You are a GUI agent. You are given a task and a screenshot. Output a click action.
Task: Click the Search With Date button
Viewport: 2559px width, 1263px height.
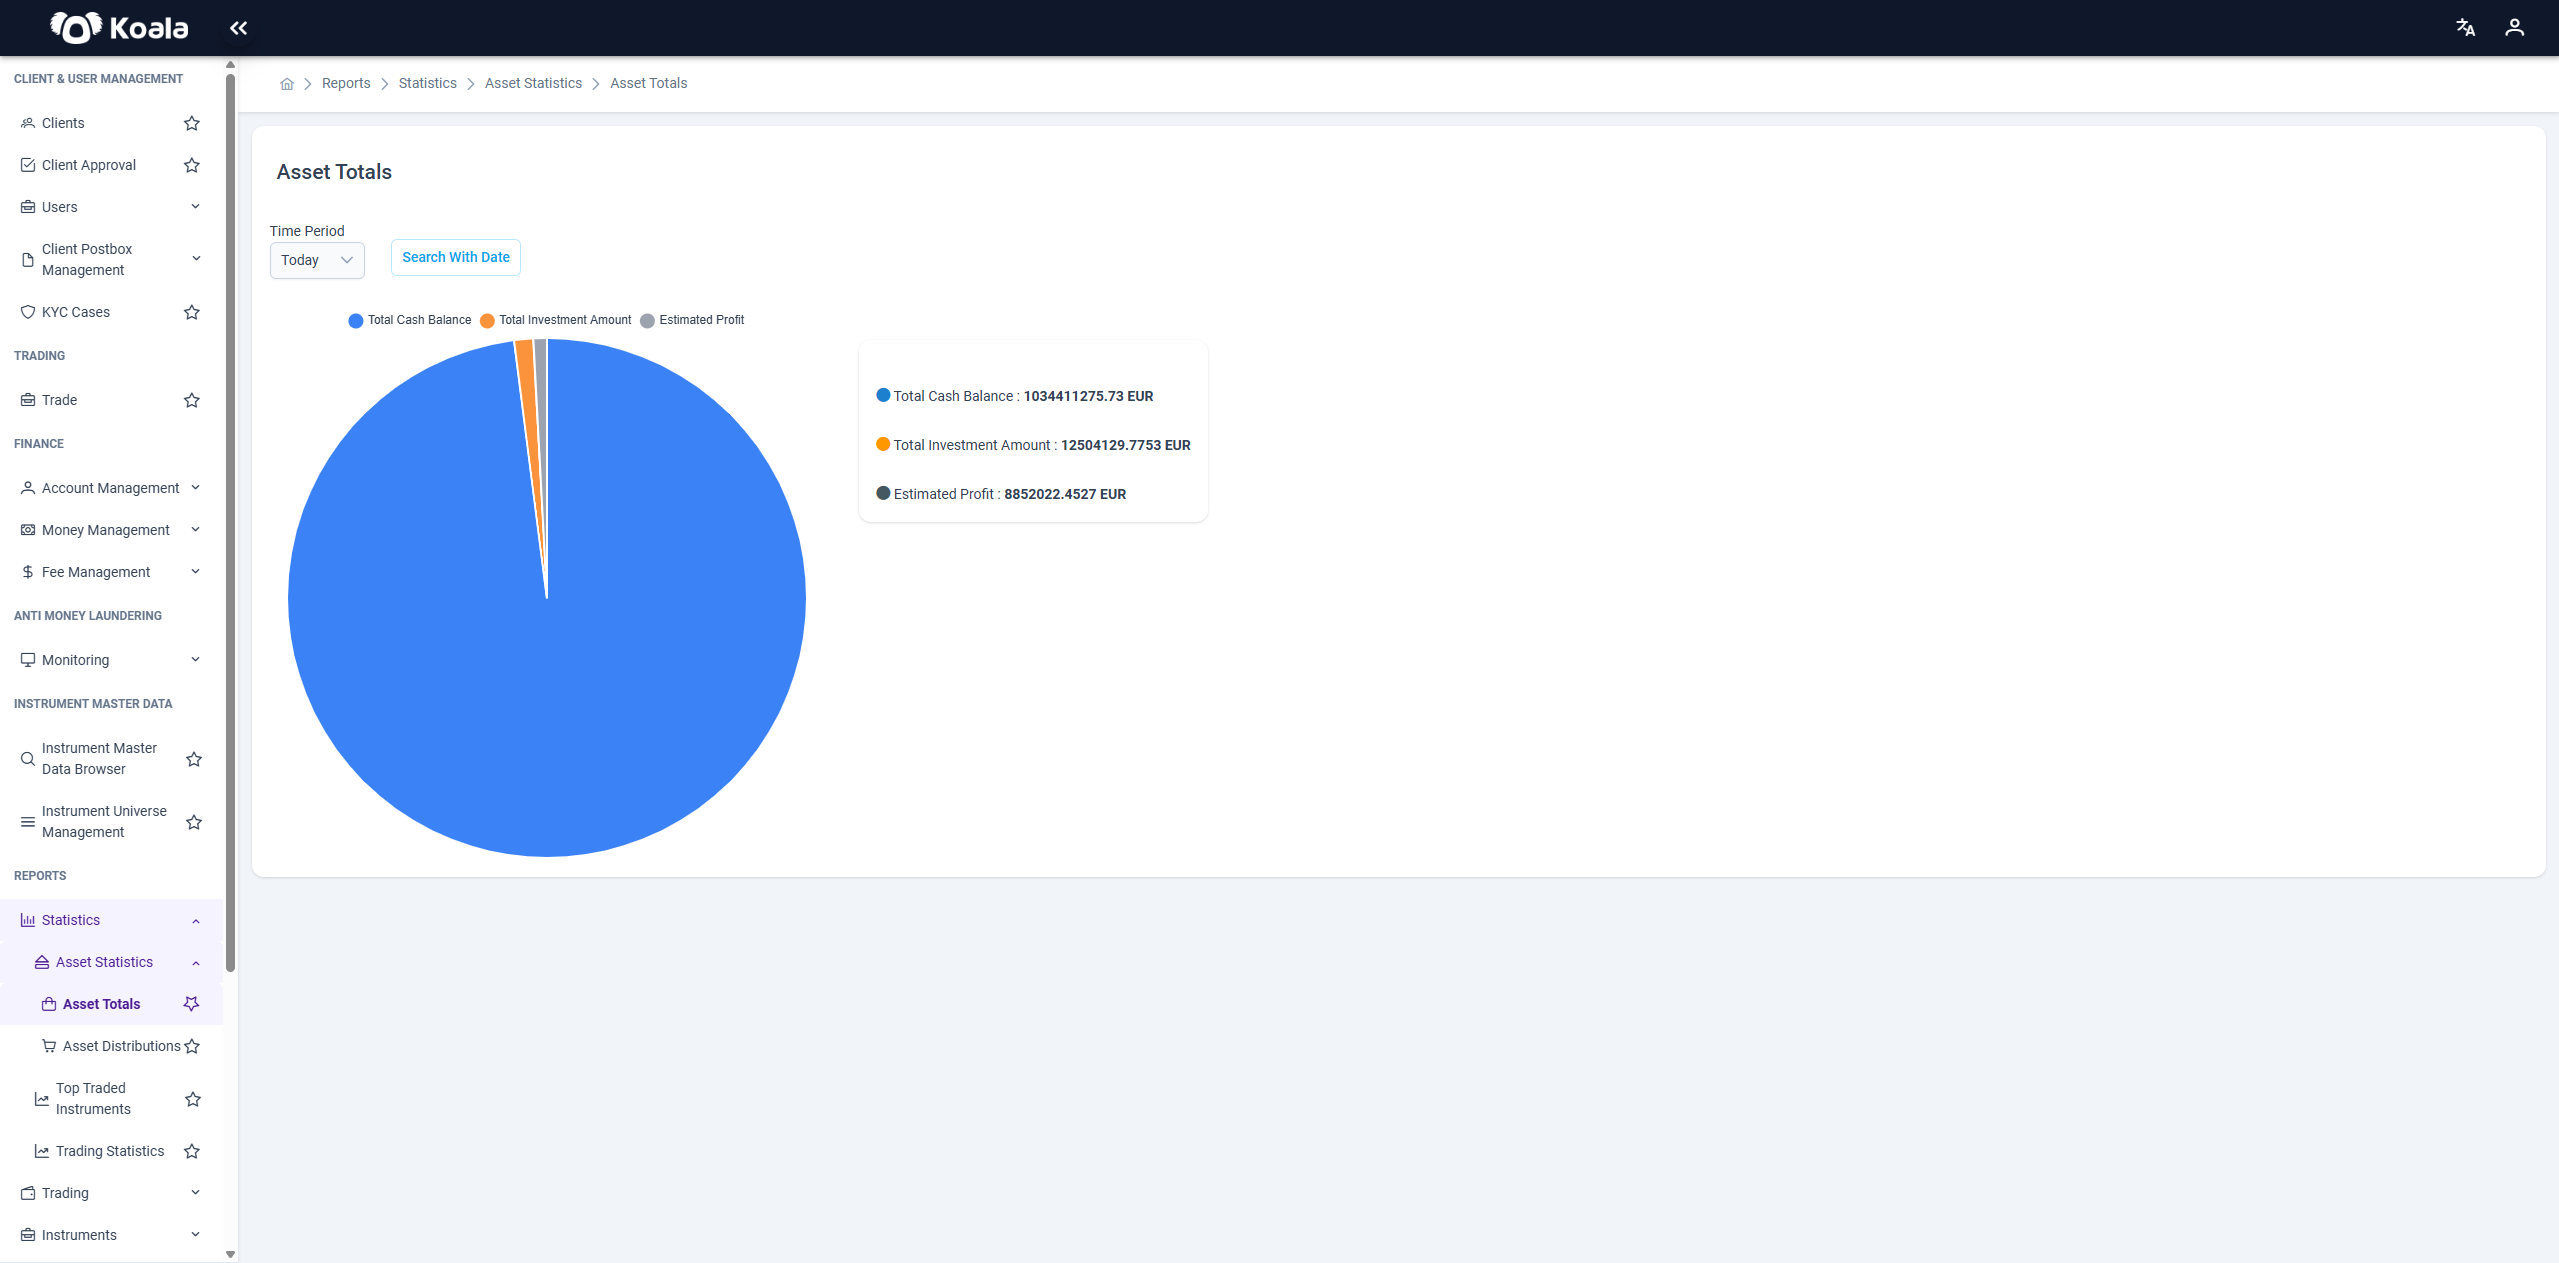coord(456,257)
